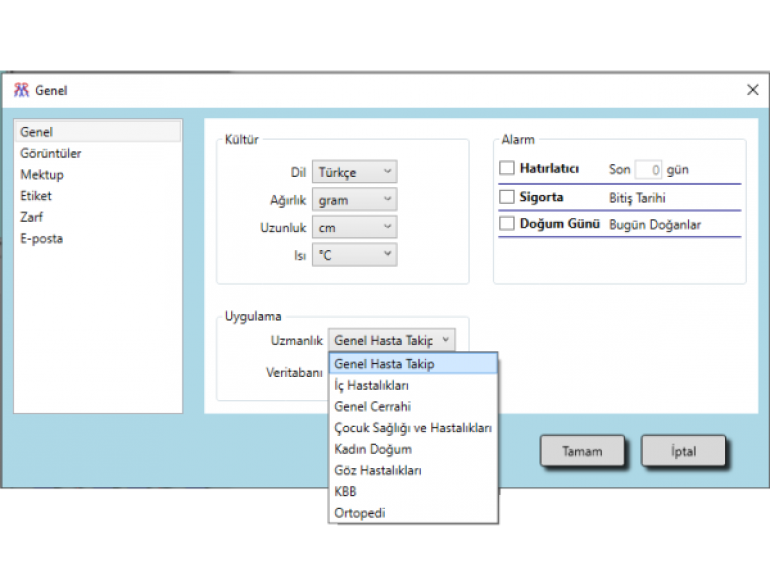Choose Genel Hasta Takip from the list
The width and height of the screenshot is (770, 577).
point(413,364)
